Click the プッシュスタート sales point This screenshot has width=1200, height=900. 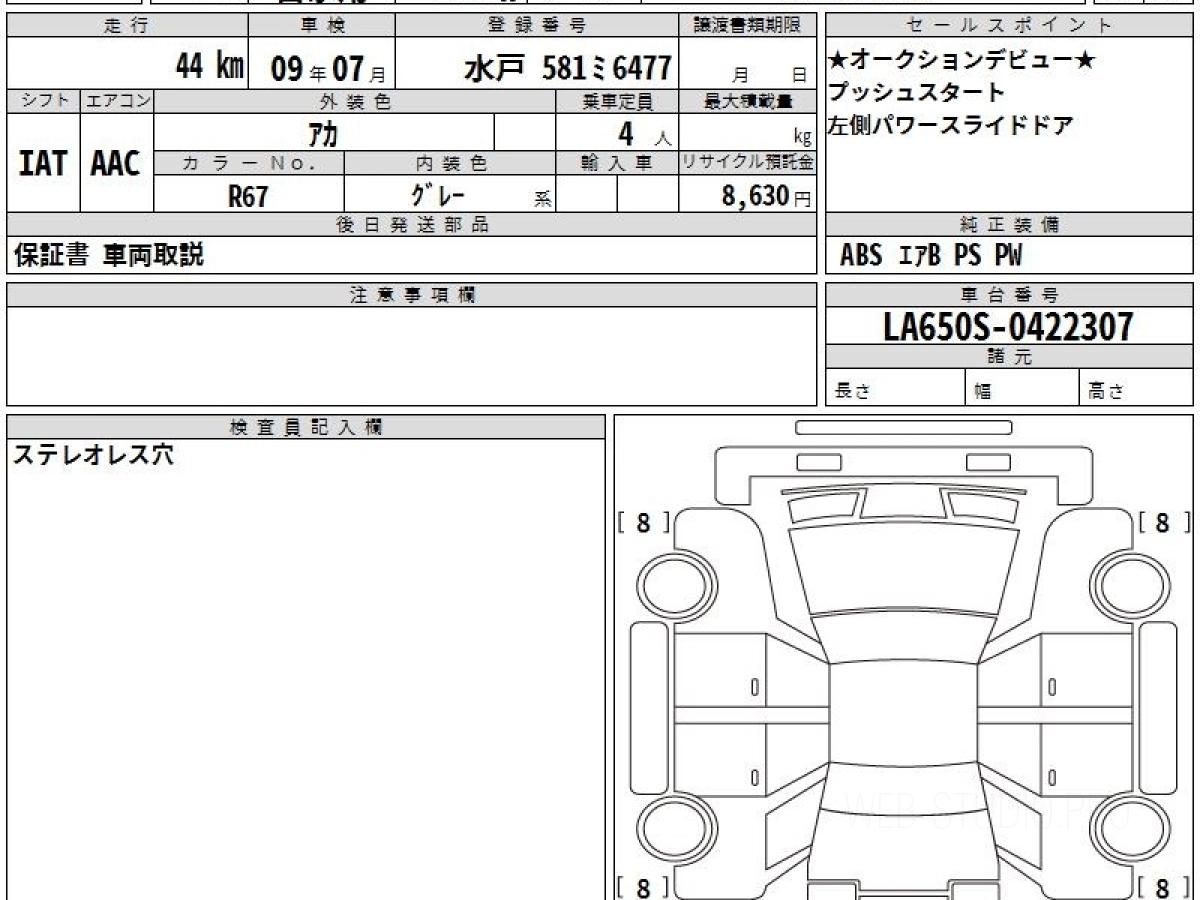coord(916,93)
